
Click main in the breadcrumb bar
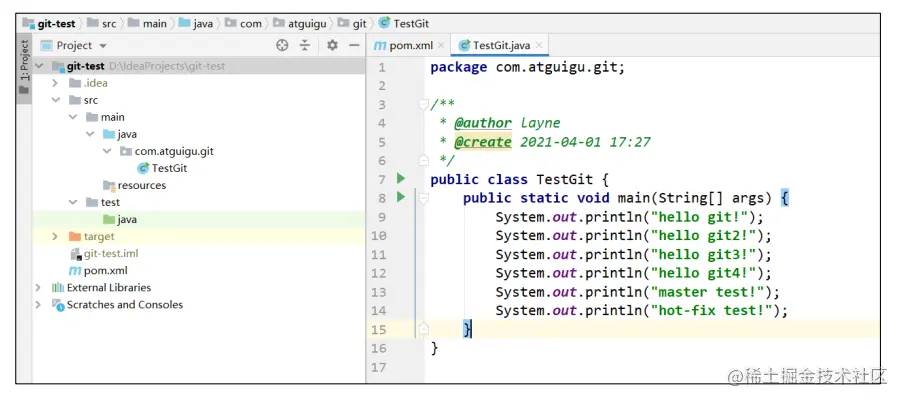(x=155, y=24)
